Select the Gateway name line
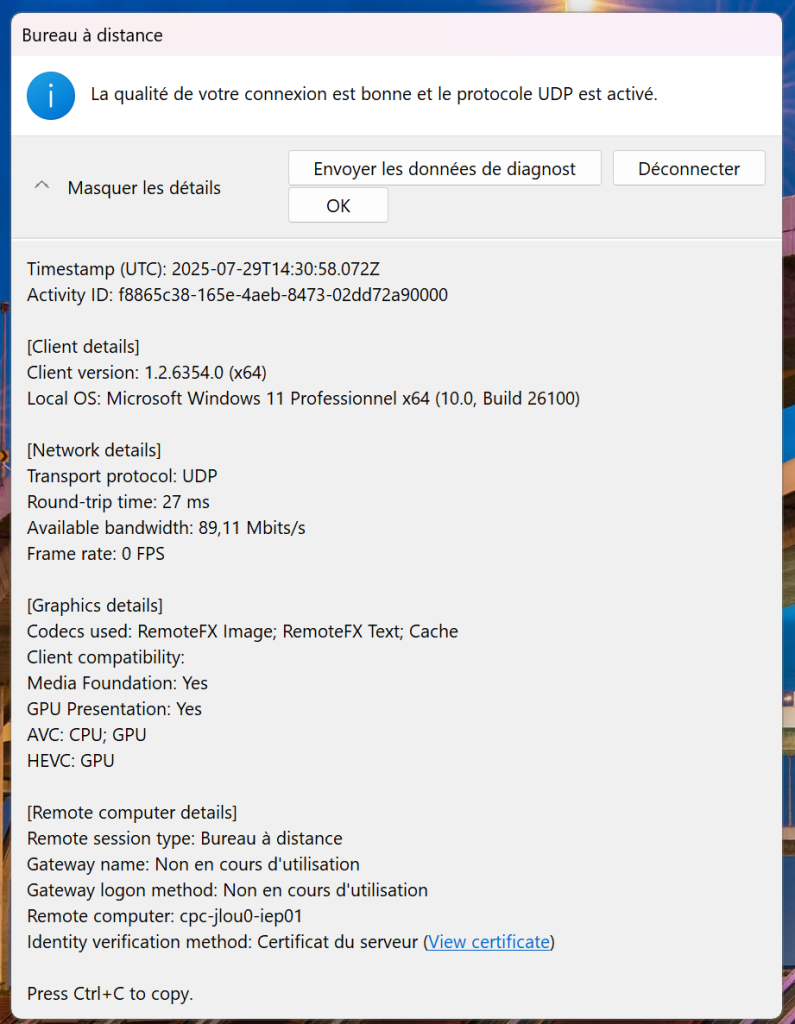This screenshot has height=1024, width=795. click(x=193, y=865)
